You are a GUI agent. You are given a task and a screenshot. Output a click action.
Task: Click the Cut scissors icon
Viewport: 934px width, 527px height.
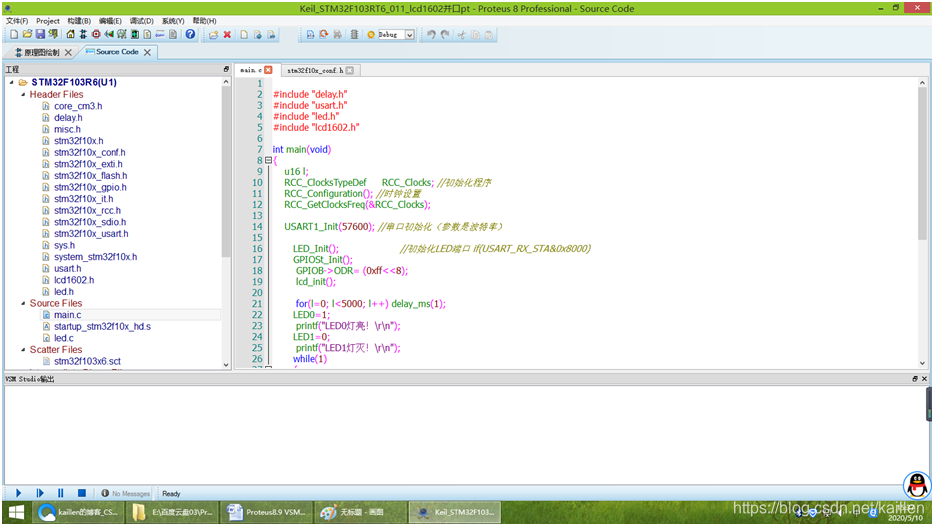(x=461, y=35)
